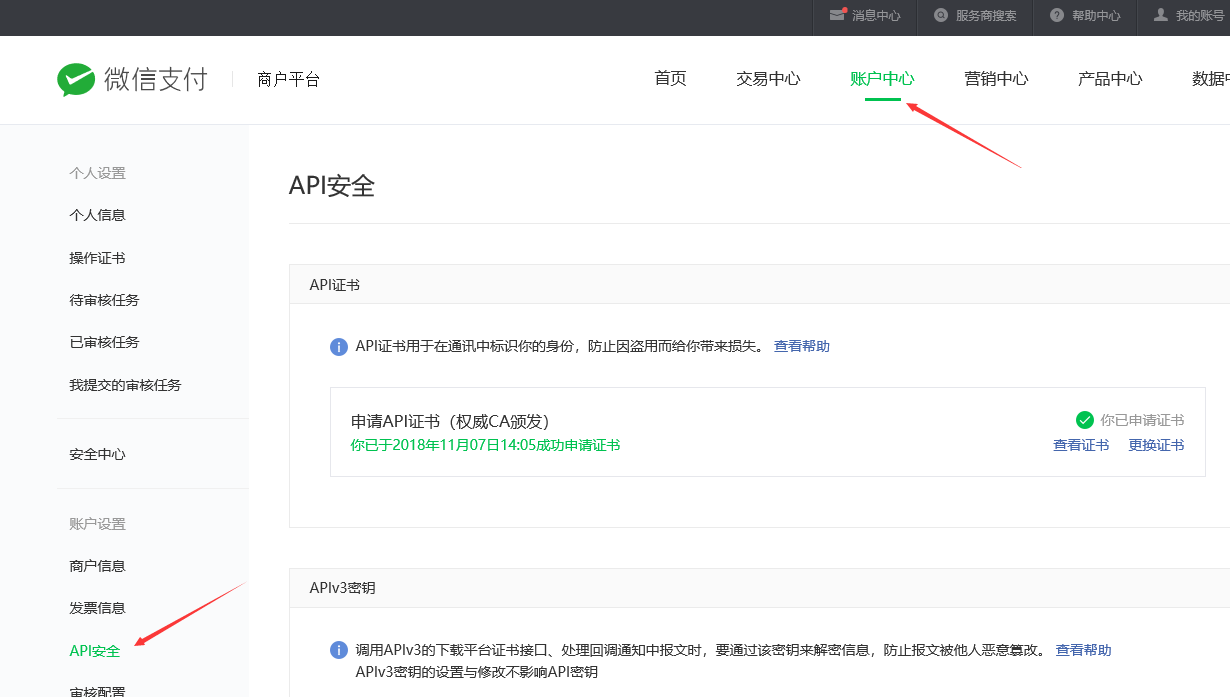Click the my account person icon
This screenshot has width=1230, height=697.
1161,15
